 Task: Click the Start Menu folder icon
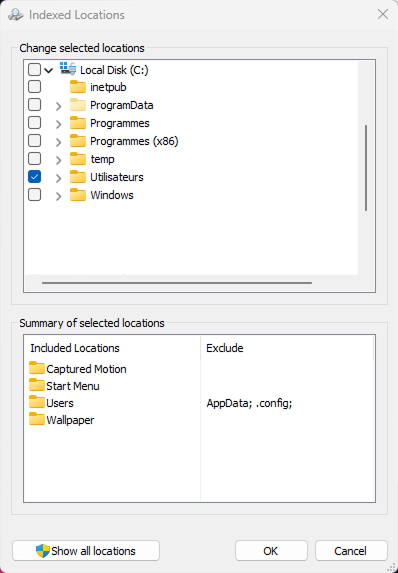(37, 385)
